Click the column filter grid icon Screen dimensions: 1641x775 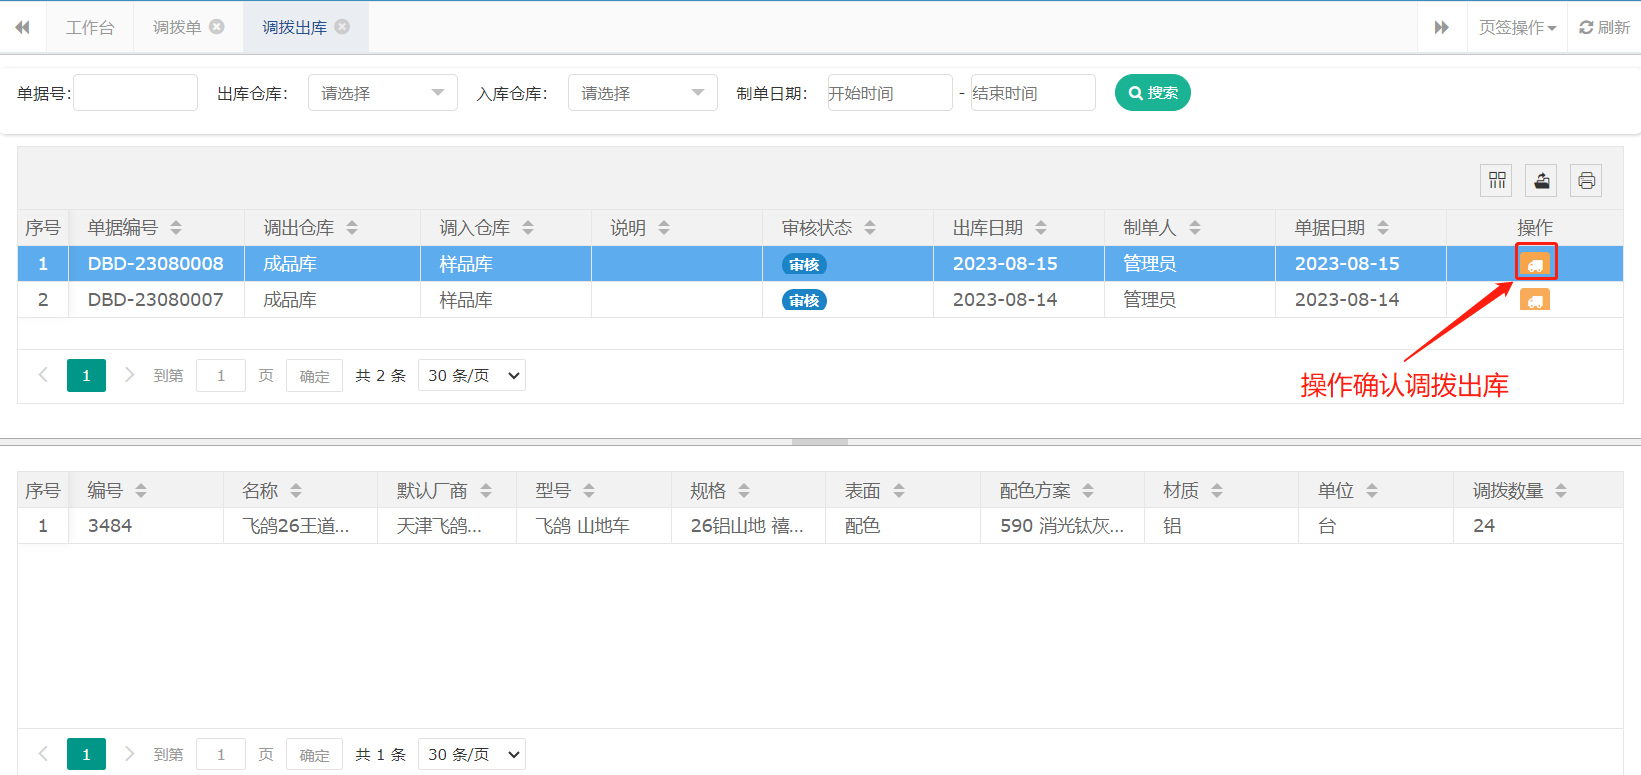click(1497, 180)
